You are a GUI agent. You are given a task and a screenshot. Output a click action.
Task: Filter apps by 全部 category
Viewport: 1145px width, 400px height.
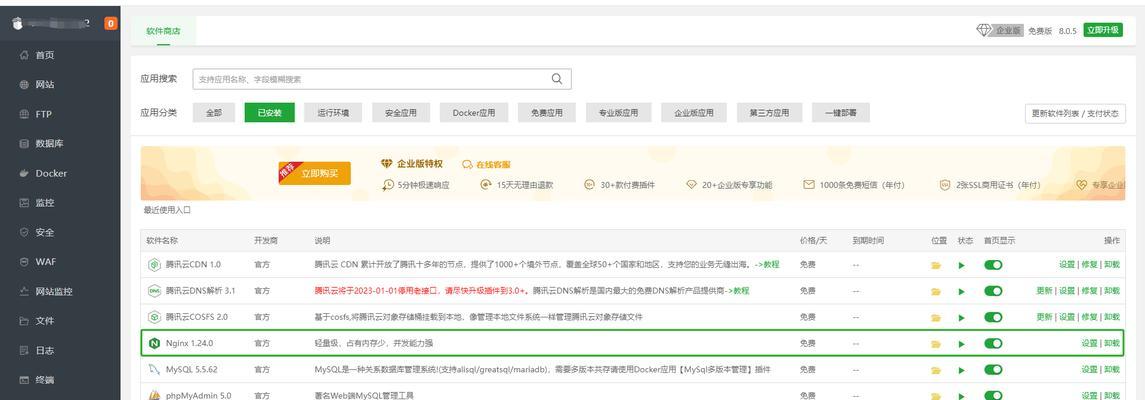(x=213, y=113)
